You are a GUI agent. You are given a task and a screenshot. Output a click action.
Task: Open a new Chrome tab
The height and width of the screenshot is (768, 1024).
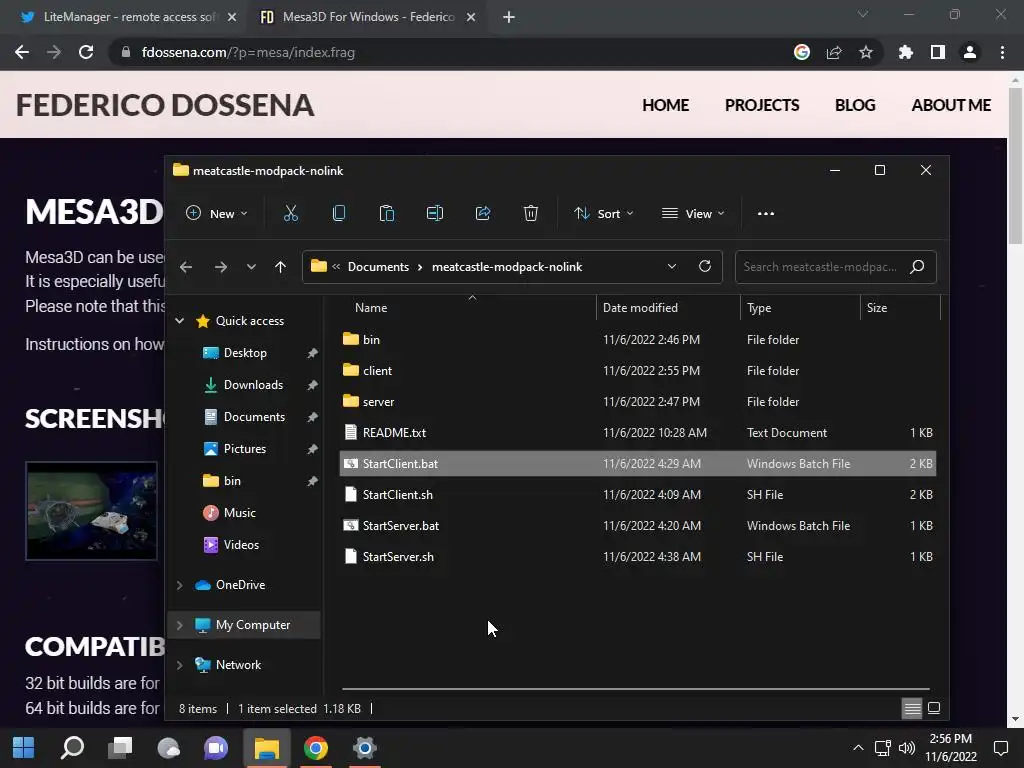pyautogui.click(x=509, y=17)
